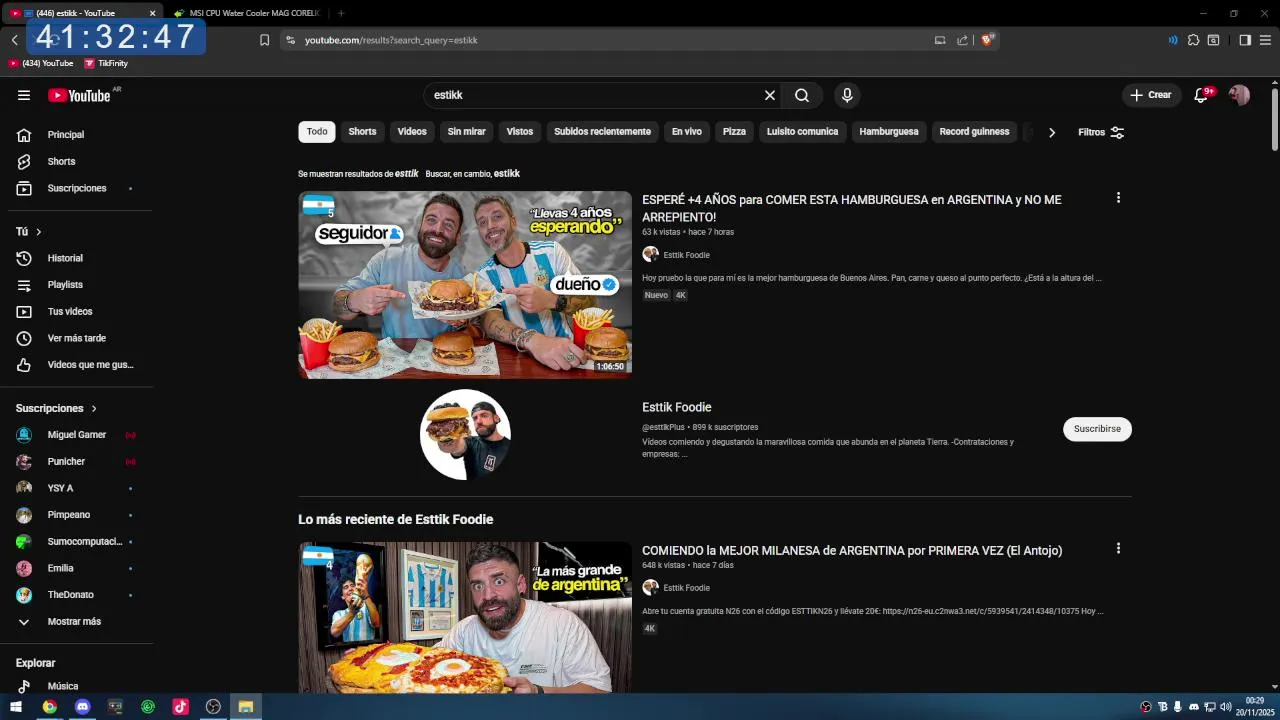Open the account avatar menu
Screen dimensions: 1280x720
tap(1239, 95)
